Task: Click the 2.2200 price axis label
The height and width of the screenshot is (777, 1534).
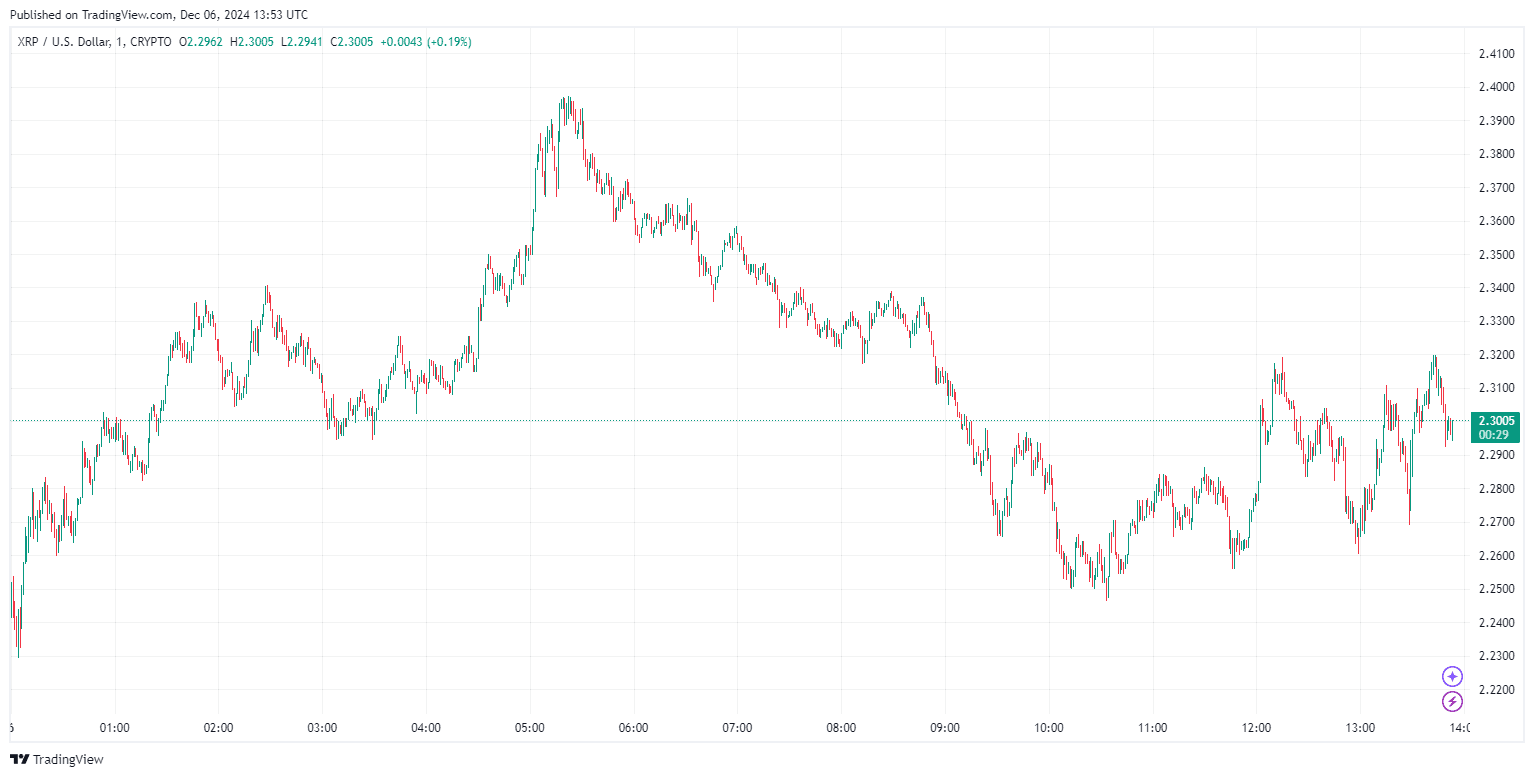Action: tap(1496, 690)
